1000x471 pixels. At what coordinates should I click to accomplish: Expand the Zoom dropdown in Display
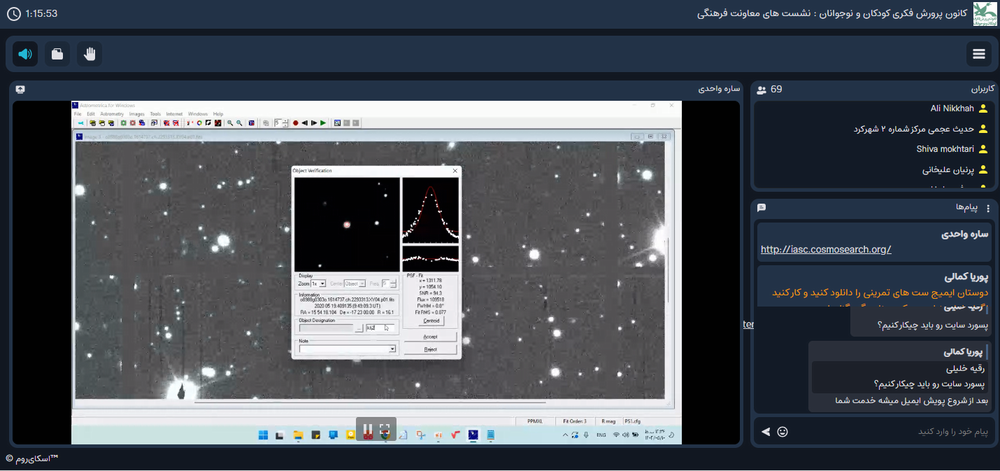(323, 284)
